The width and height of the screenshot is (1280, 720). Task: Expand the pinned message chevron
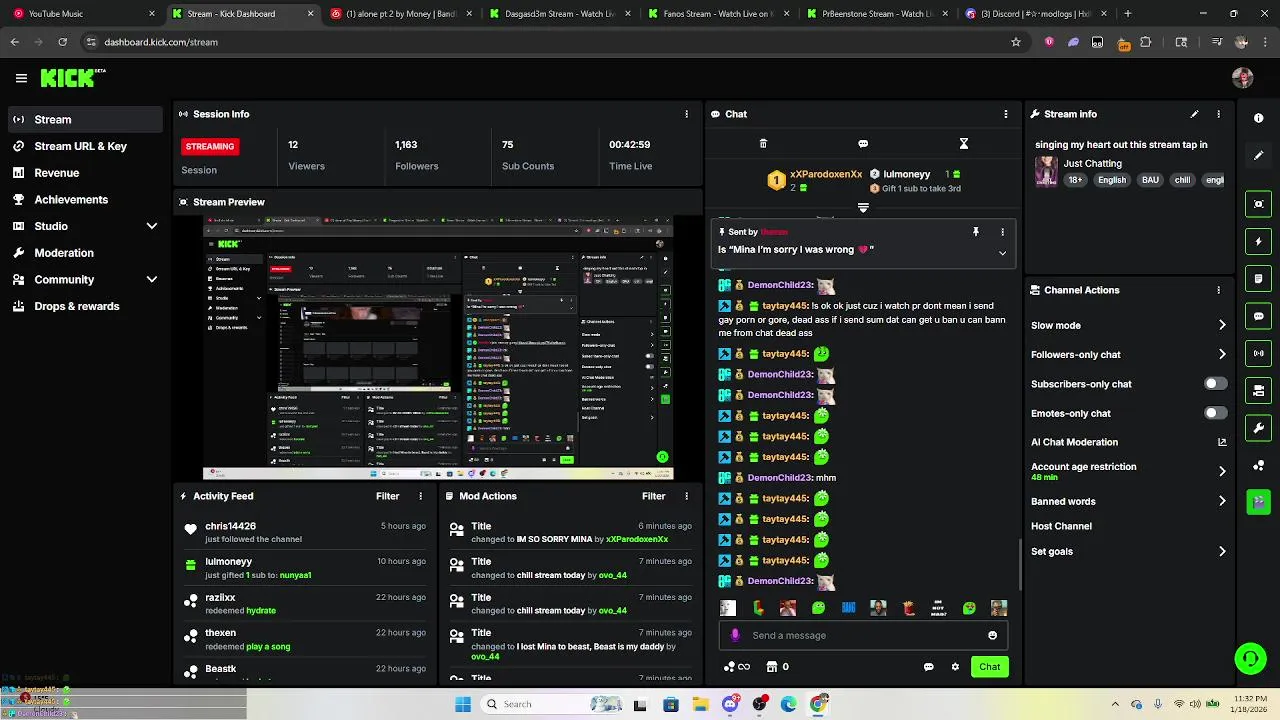point(1002,253)
